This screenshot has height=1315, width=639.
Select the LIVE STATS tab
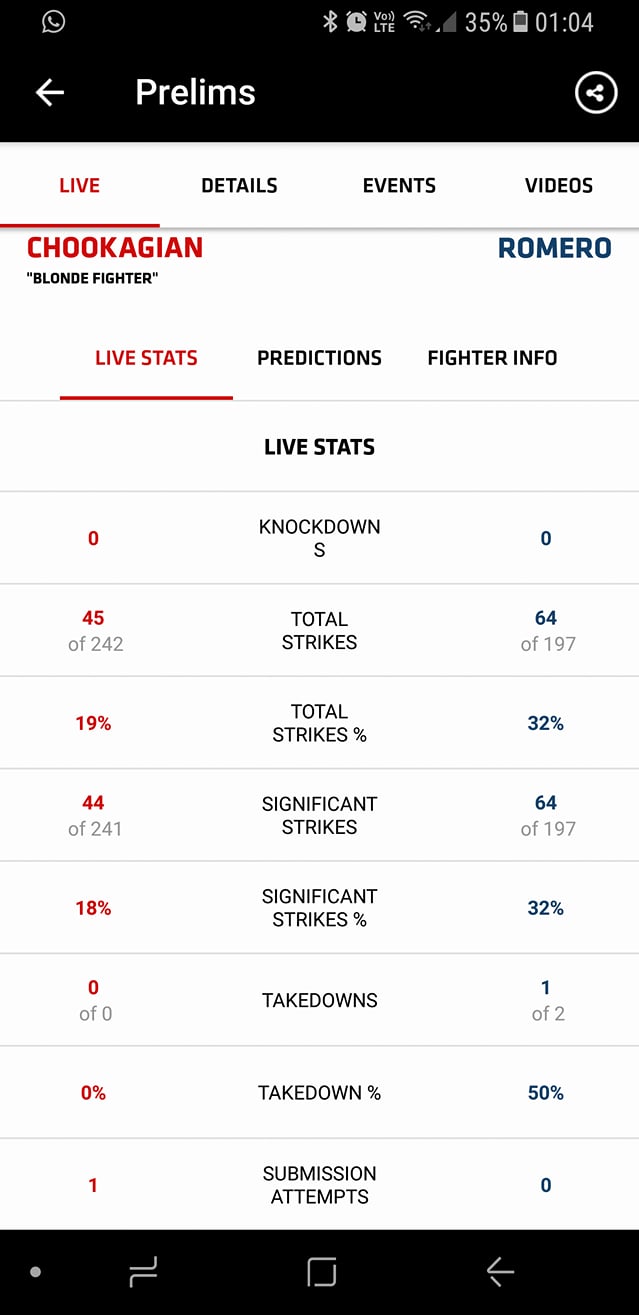click(146, 357)
